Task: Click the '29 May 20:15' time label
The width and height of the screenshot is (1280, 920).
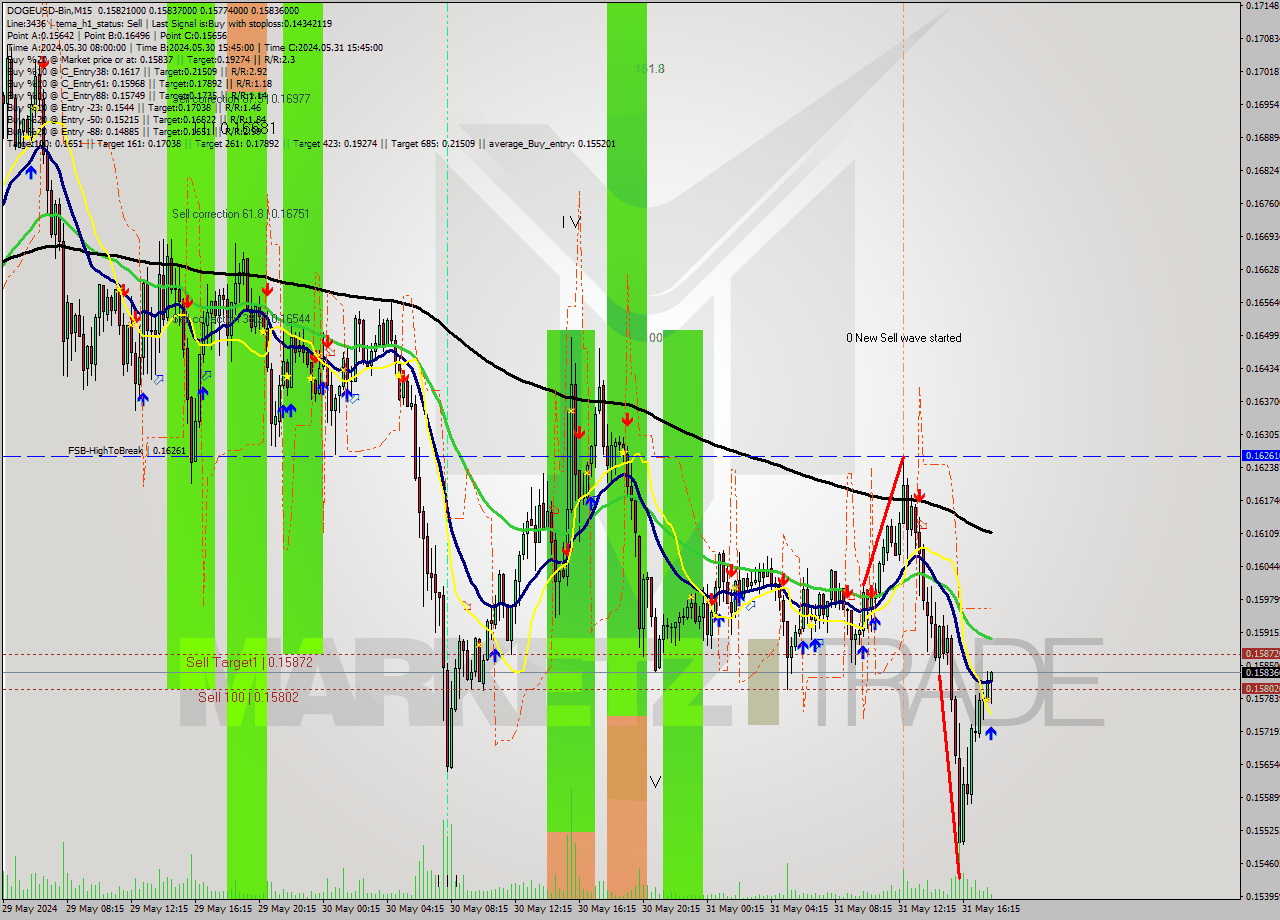Action: tap(287, 909)
